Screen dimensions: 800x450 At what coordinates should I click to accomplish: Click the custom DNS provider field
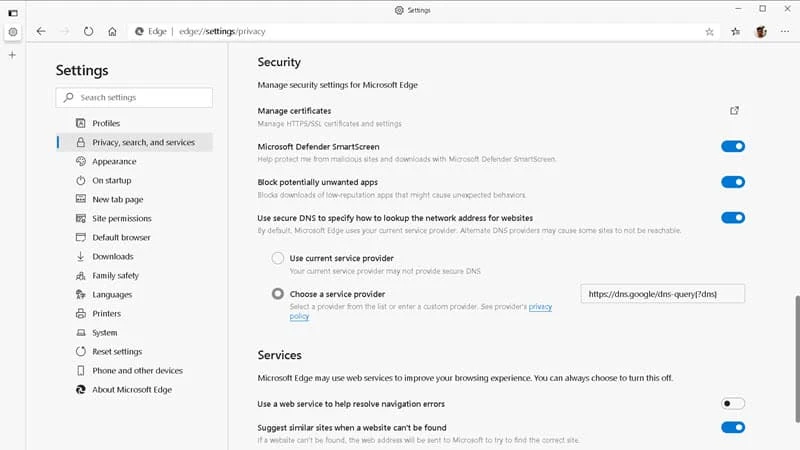point(662,294)
